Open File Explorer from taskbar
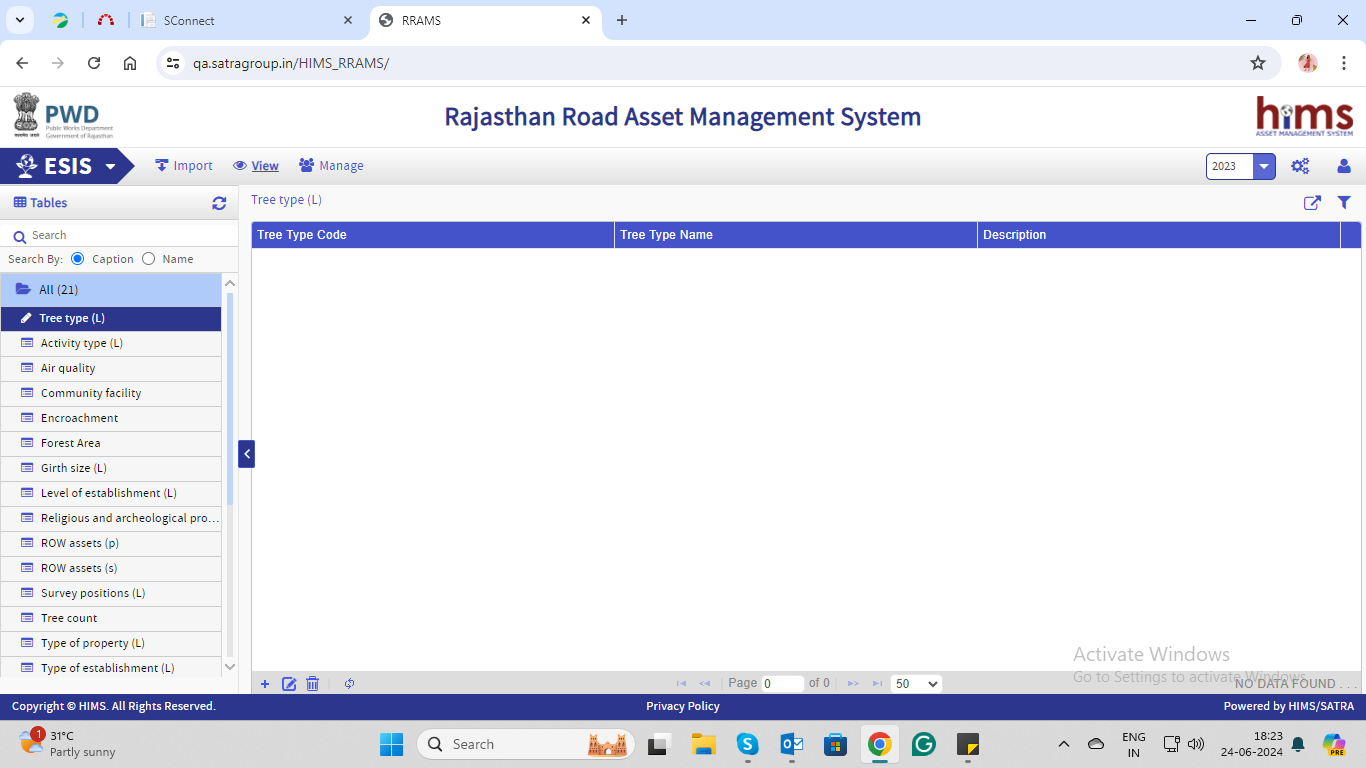1366x768 pixels. 703,744
